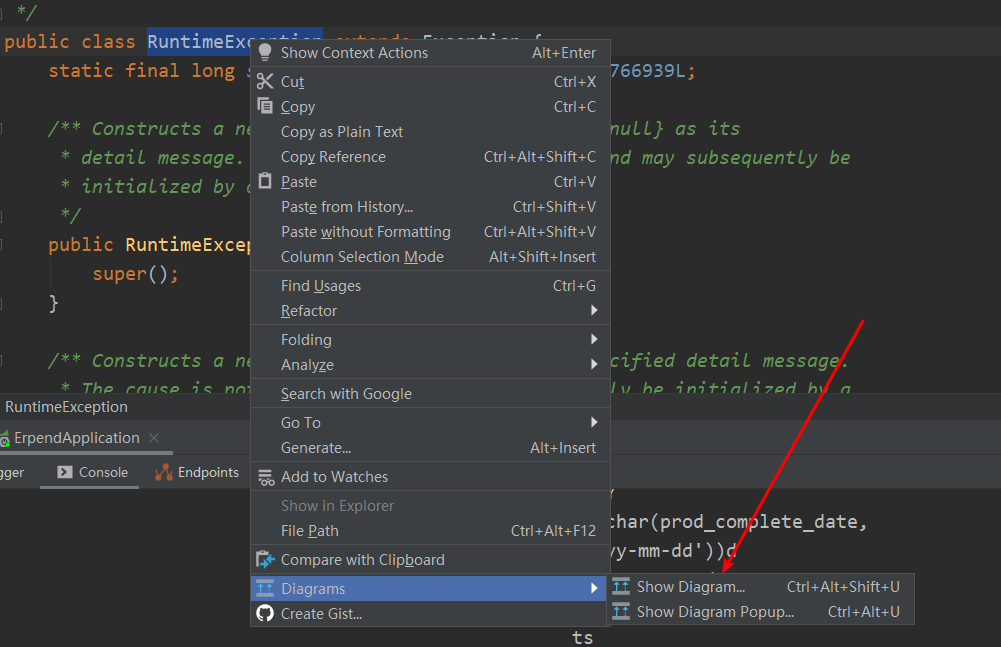Open the Refactor menu entry
Screen dimensions: 1001x647
pyautogui.click(x=430, y=310)
